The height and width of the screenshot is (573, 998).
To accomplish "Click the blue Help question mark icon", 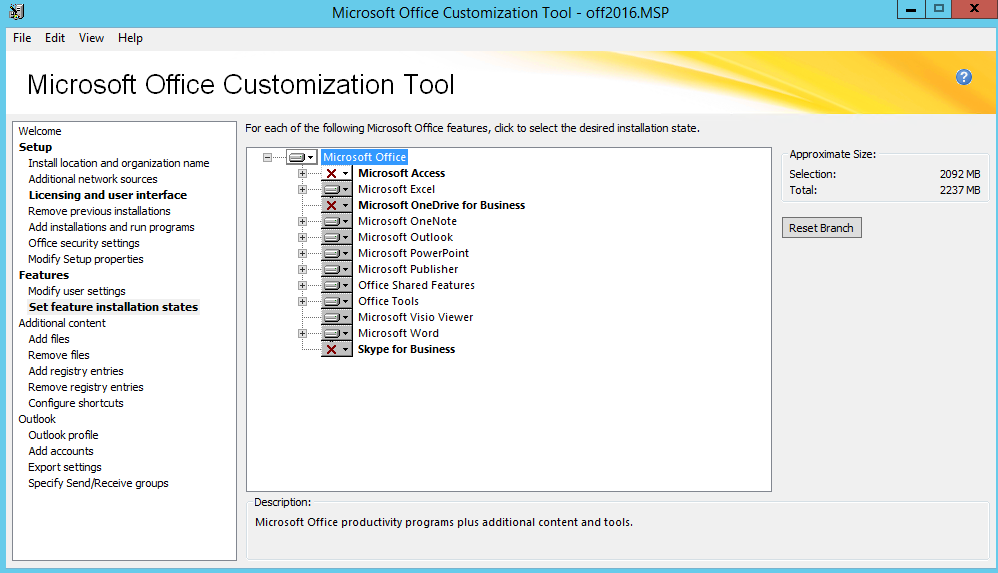I will (964, 77).
